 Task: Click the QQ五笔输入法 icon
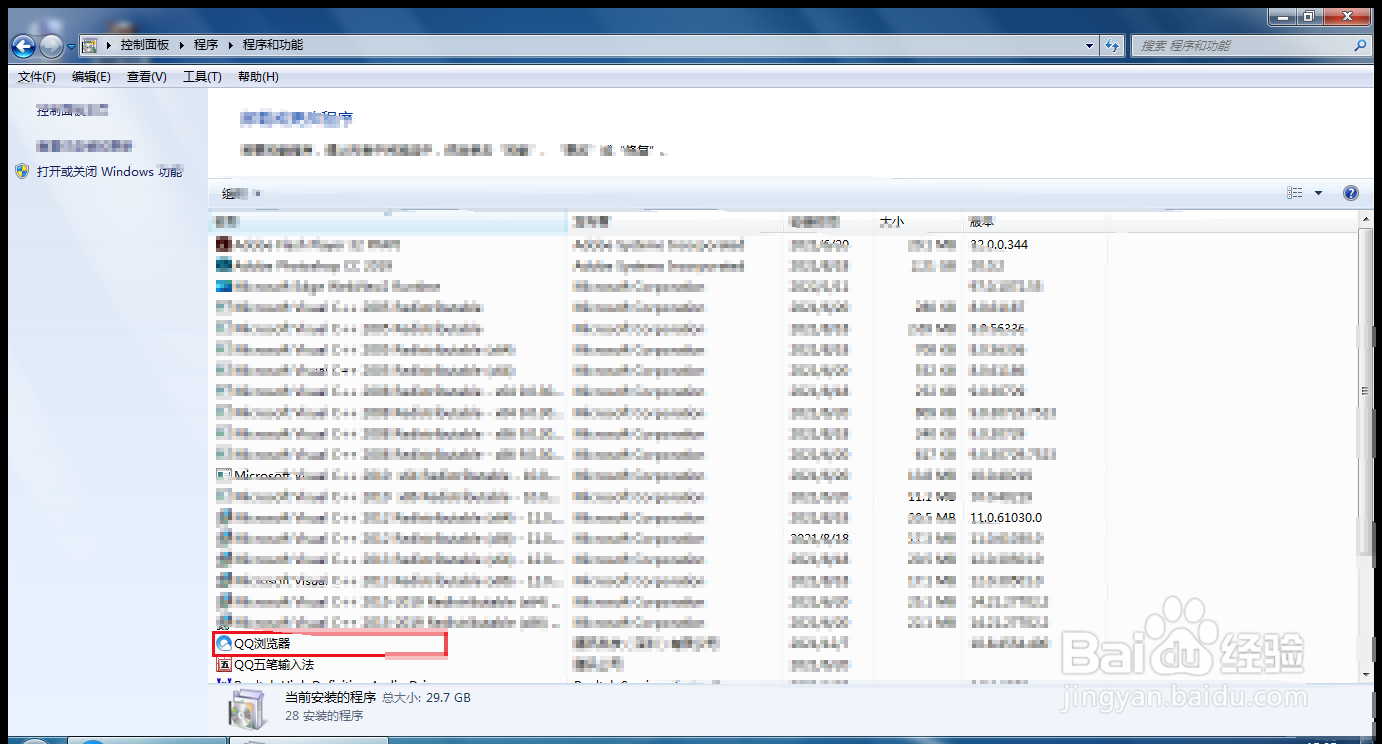[x=224, y=664]
